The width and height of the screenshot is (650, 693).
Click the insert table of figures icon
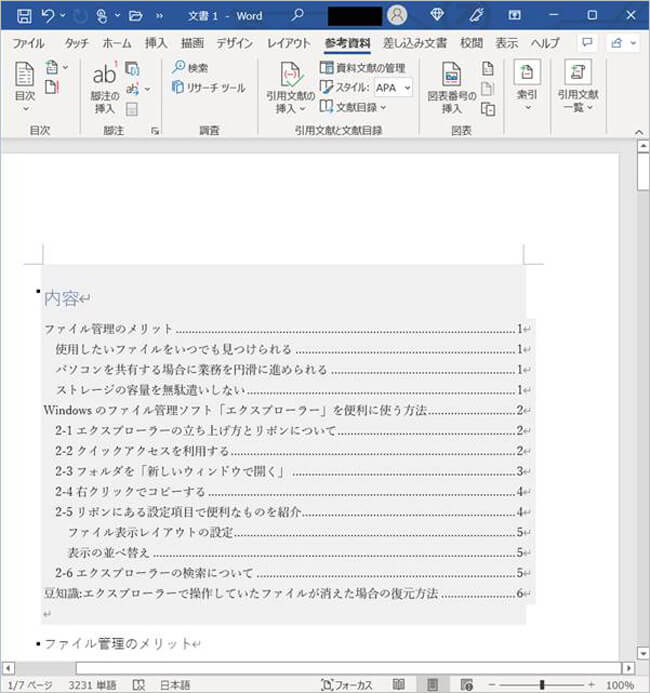click(487, 69)
